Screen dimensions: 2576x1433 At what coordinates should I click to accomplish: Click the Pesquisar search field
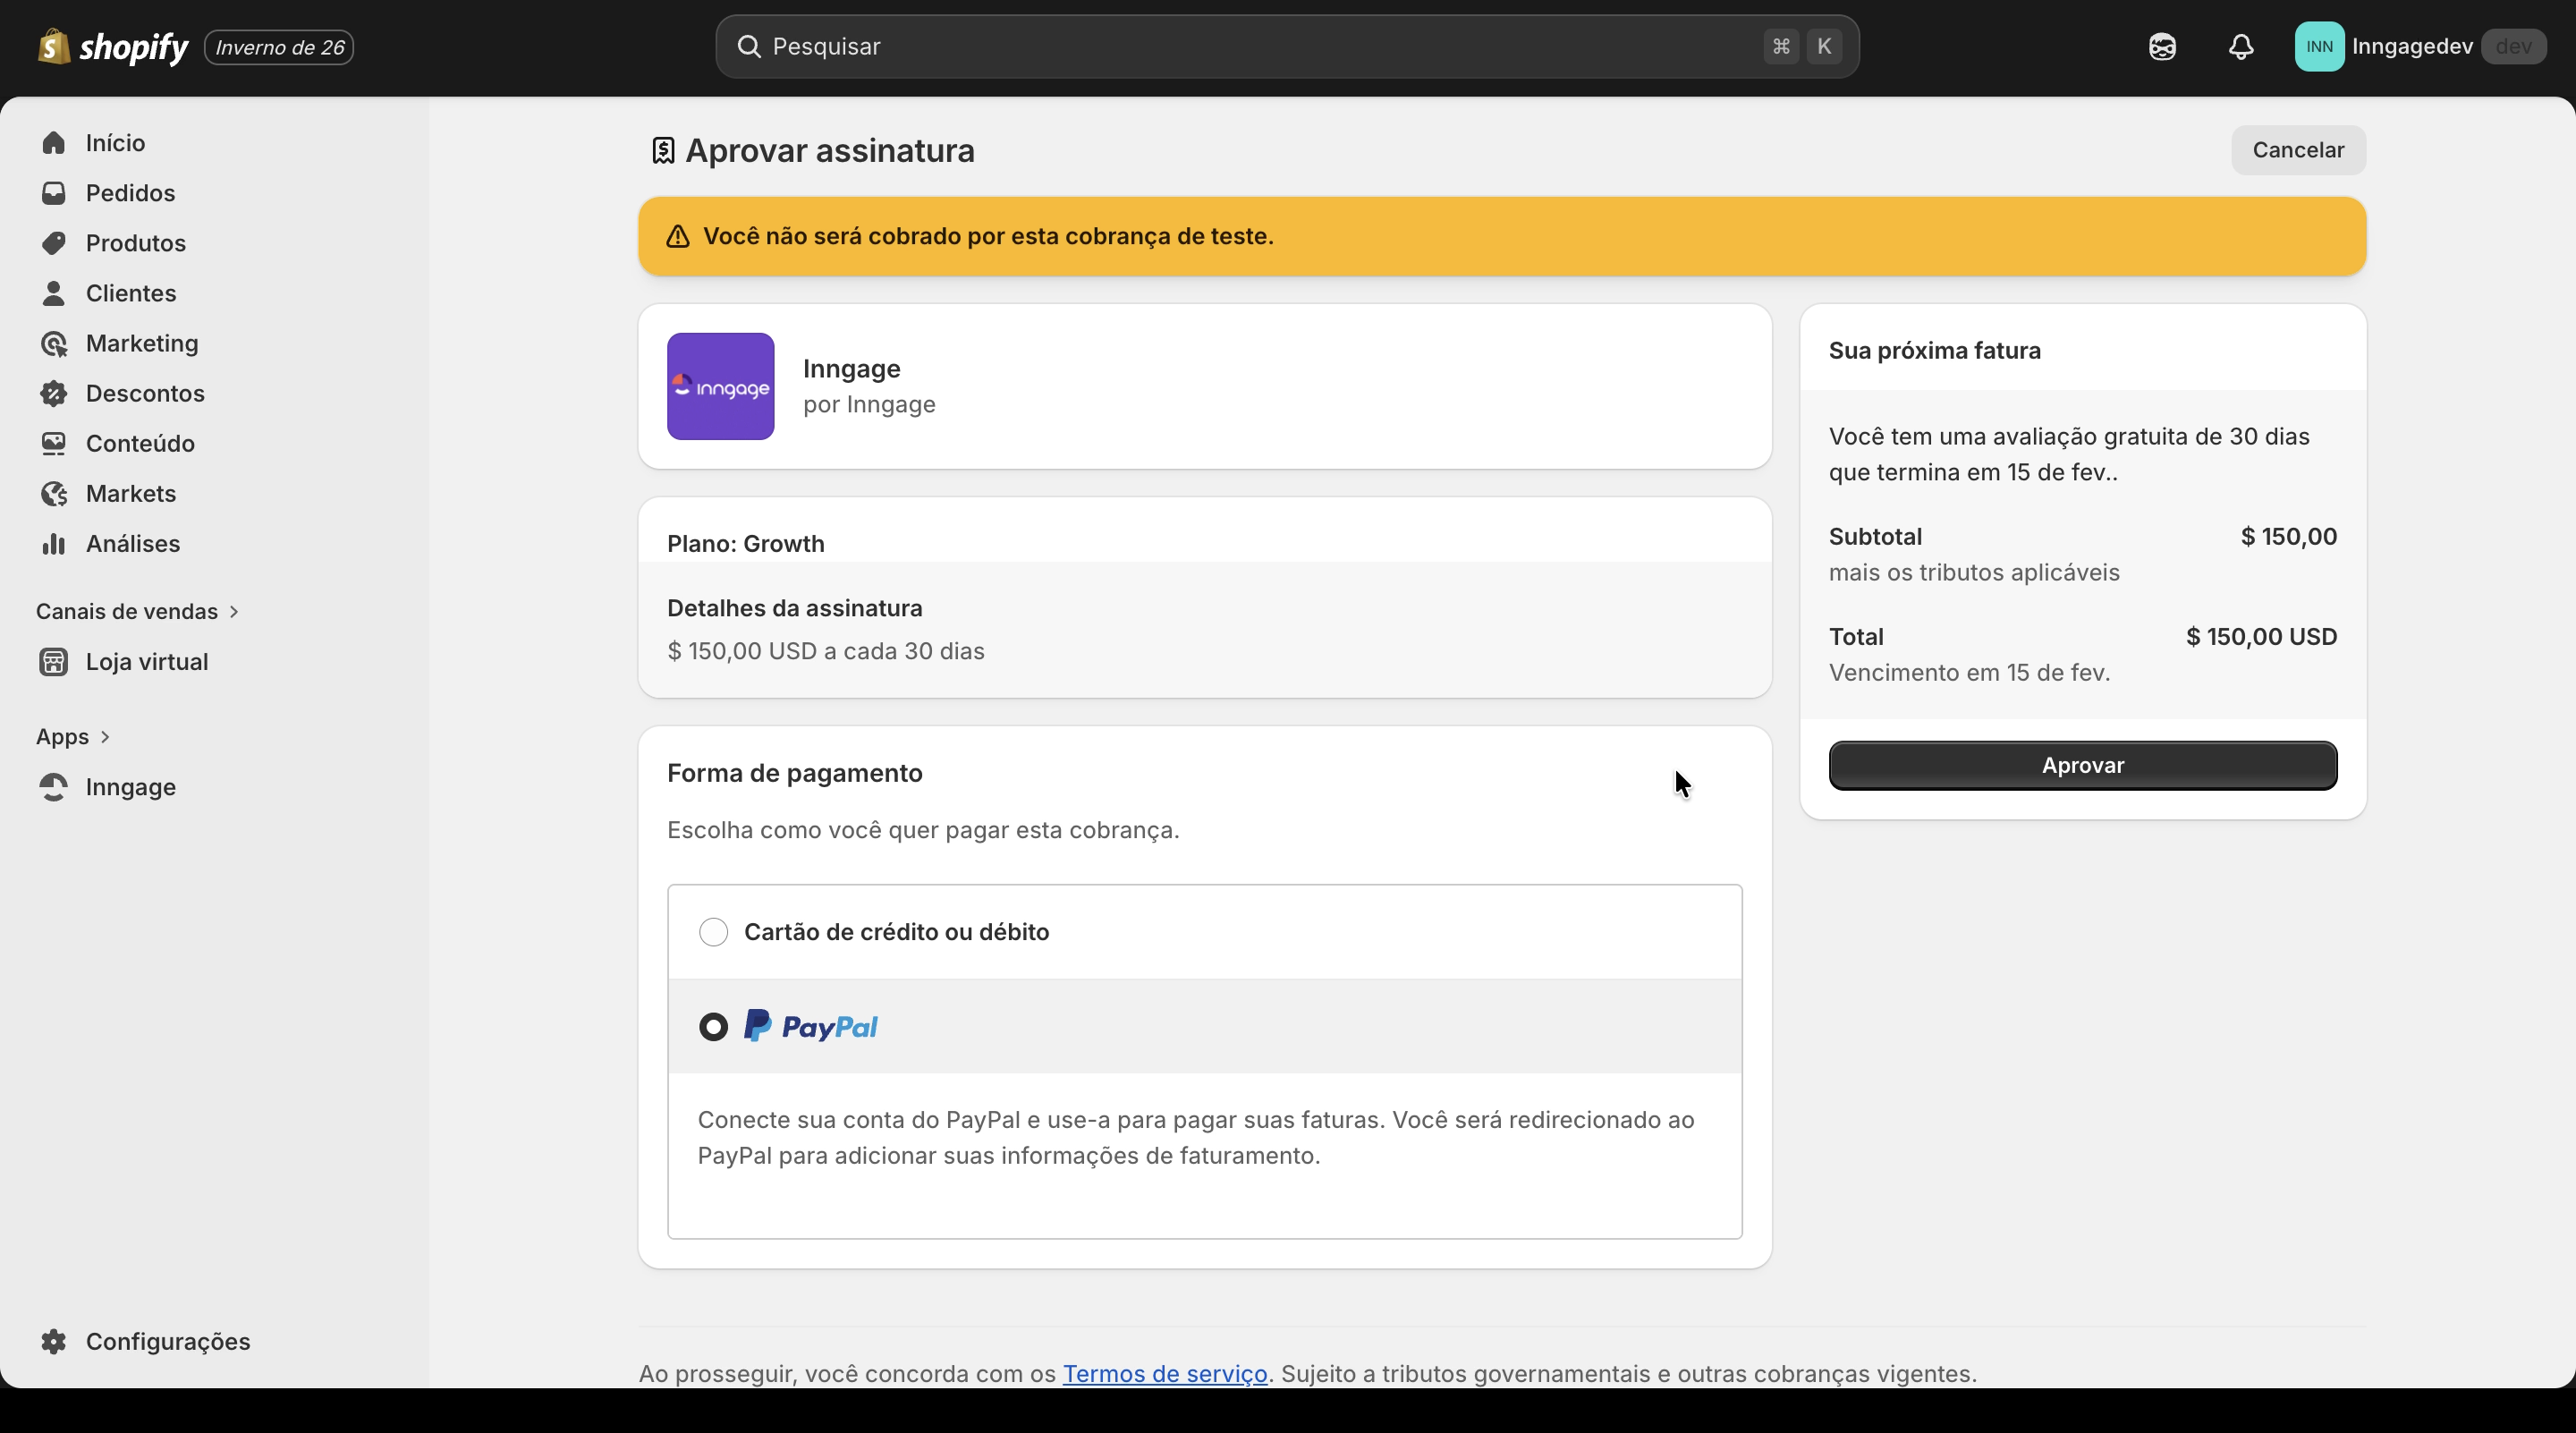click(x=1260, y=47)
